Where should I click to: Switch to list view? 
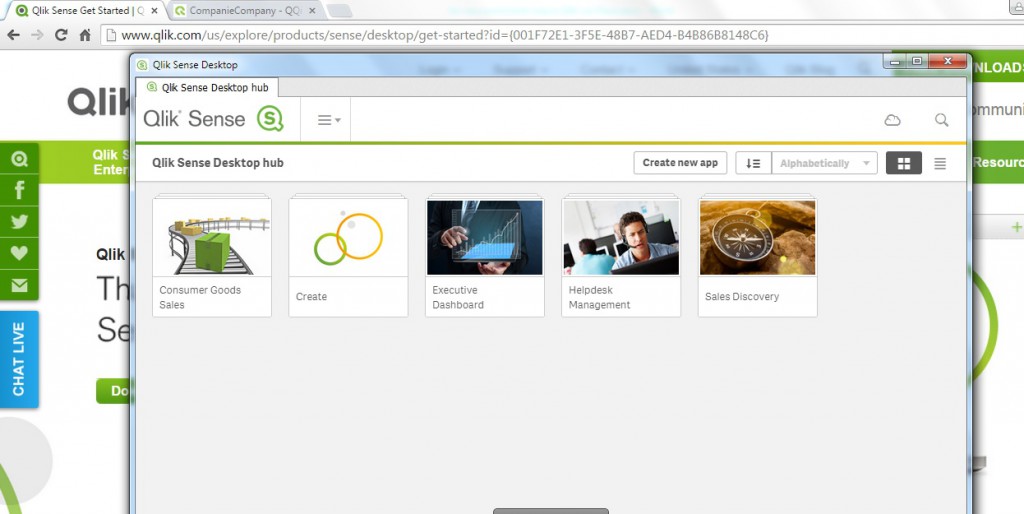point(940,163)
